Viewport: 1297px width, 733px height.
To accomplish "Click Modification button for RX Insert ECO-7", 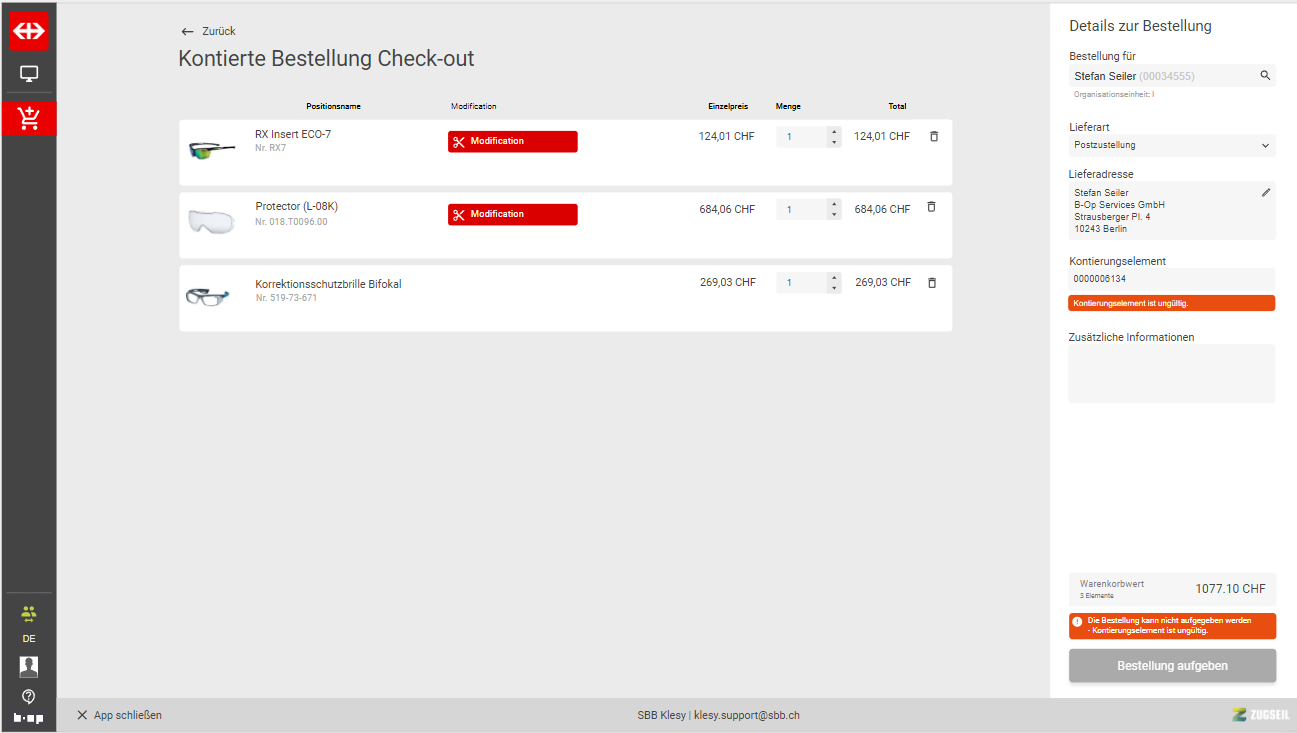I will point(512,141).
